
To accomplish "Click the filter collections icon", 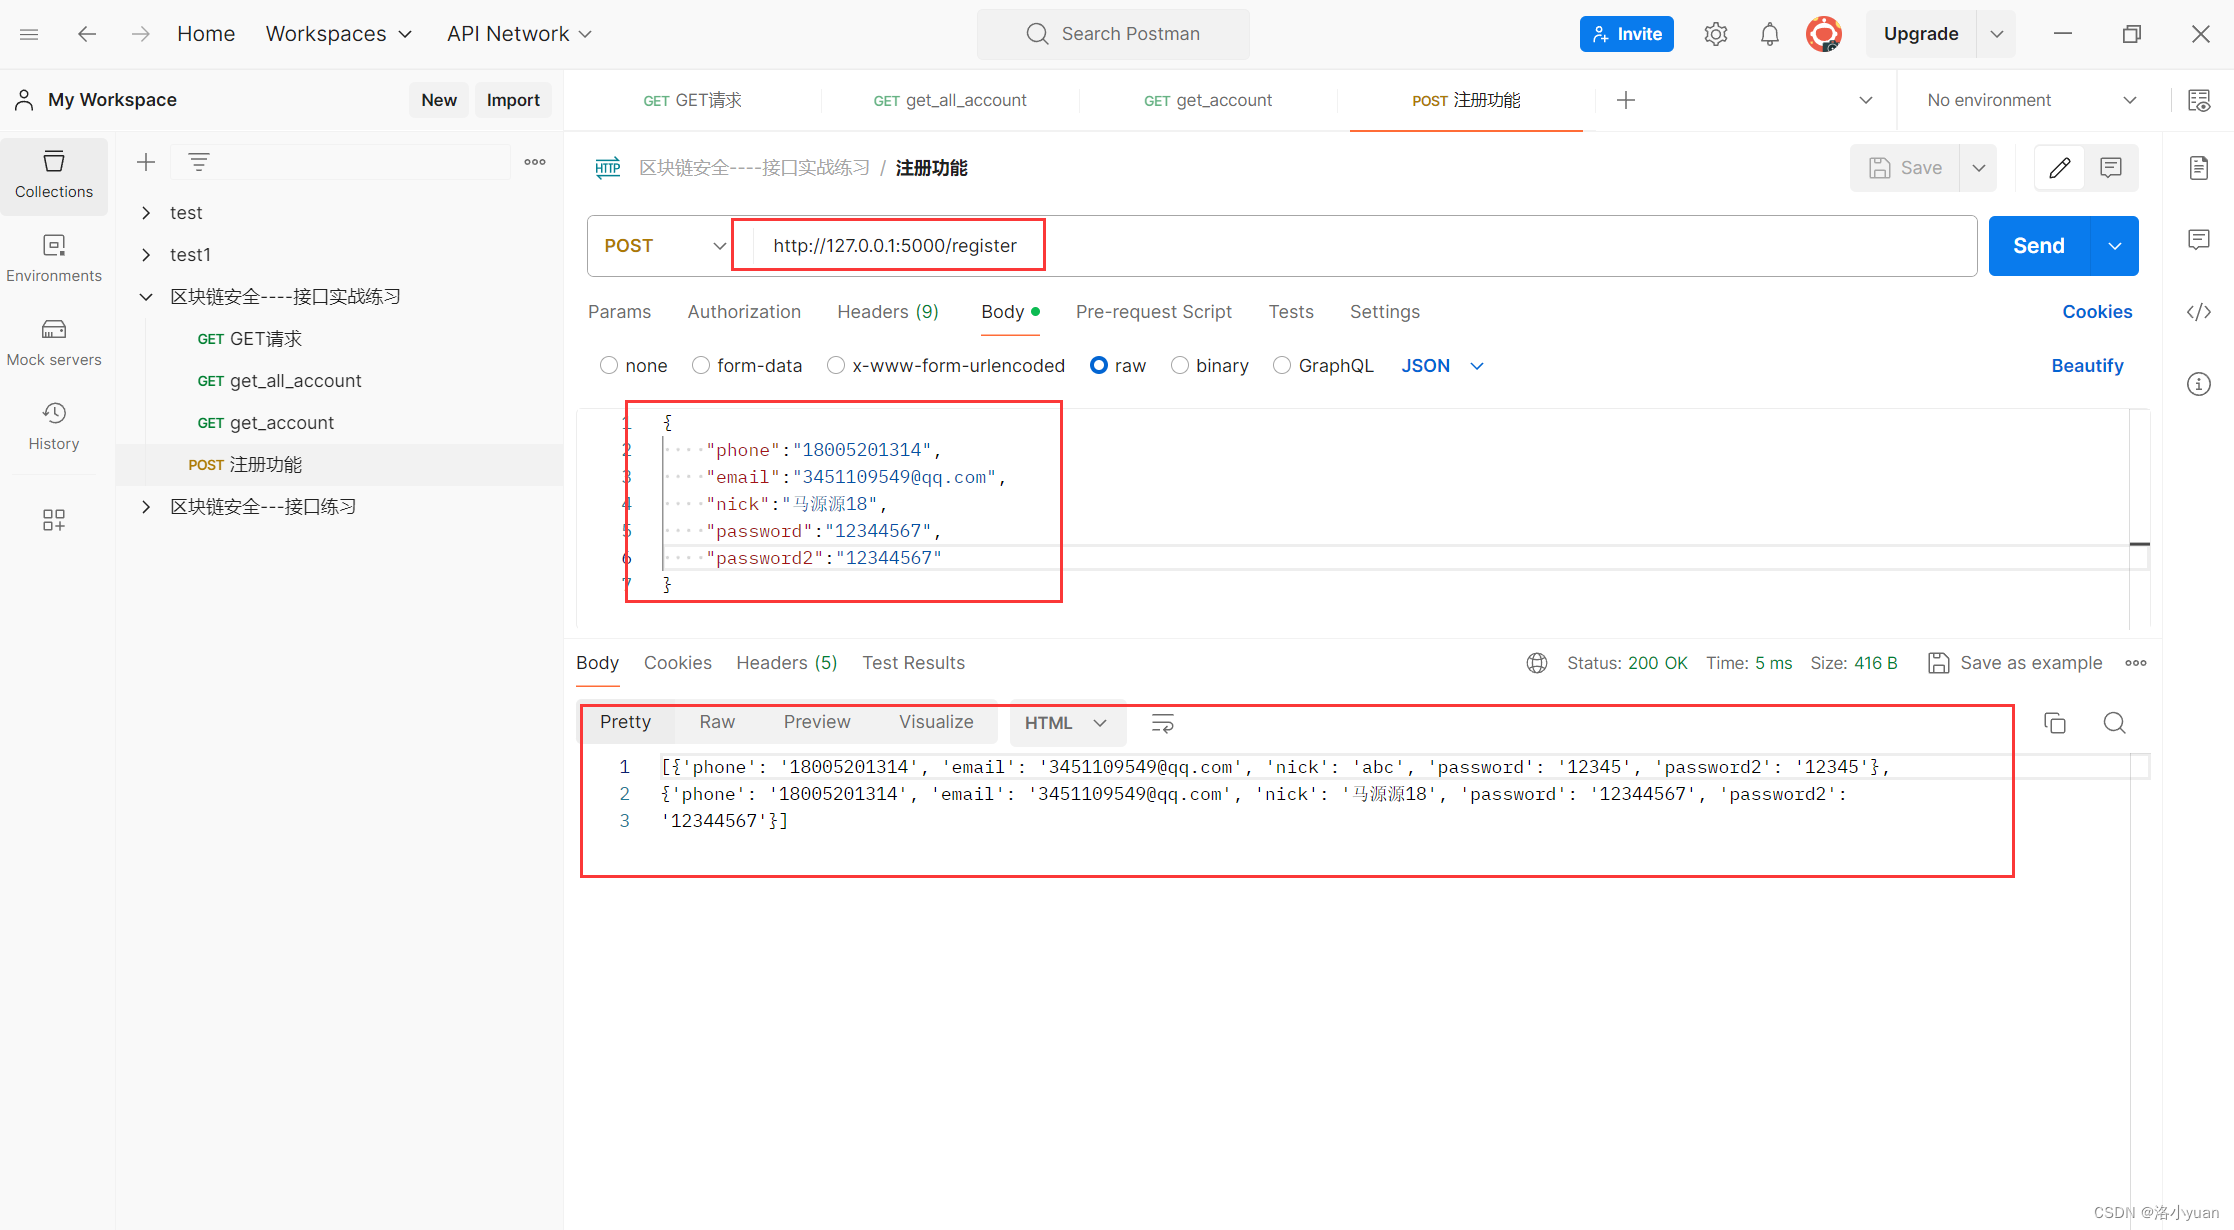I will tap(199, 162).
